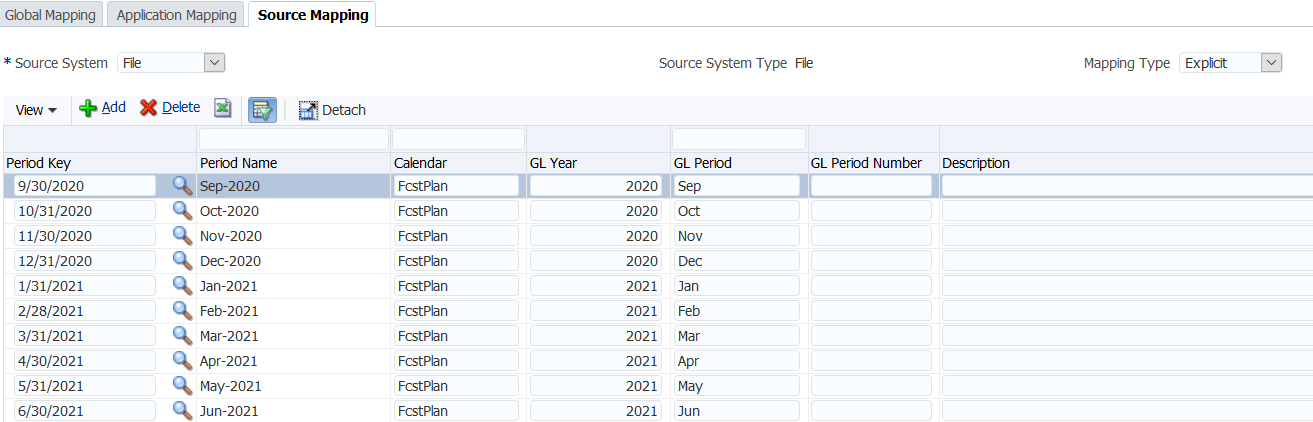
Task: Click Calendar field in the Jan-2021 row
Action: 456,286
